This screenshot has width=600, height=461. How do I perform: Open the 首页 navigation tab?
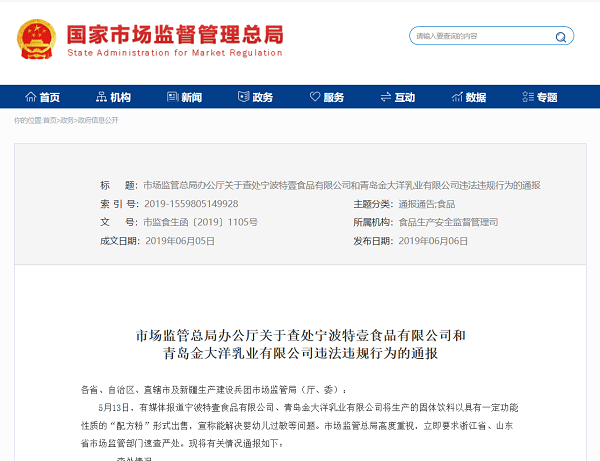[50, 97]
